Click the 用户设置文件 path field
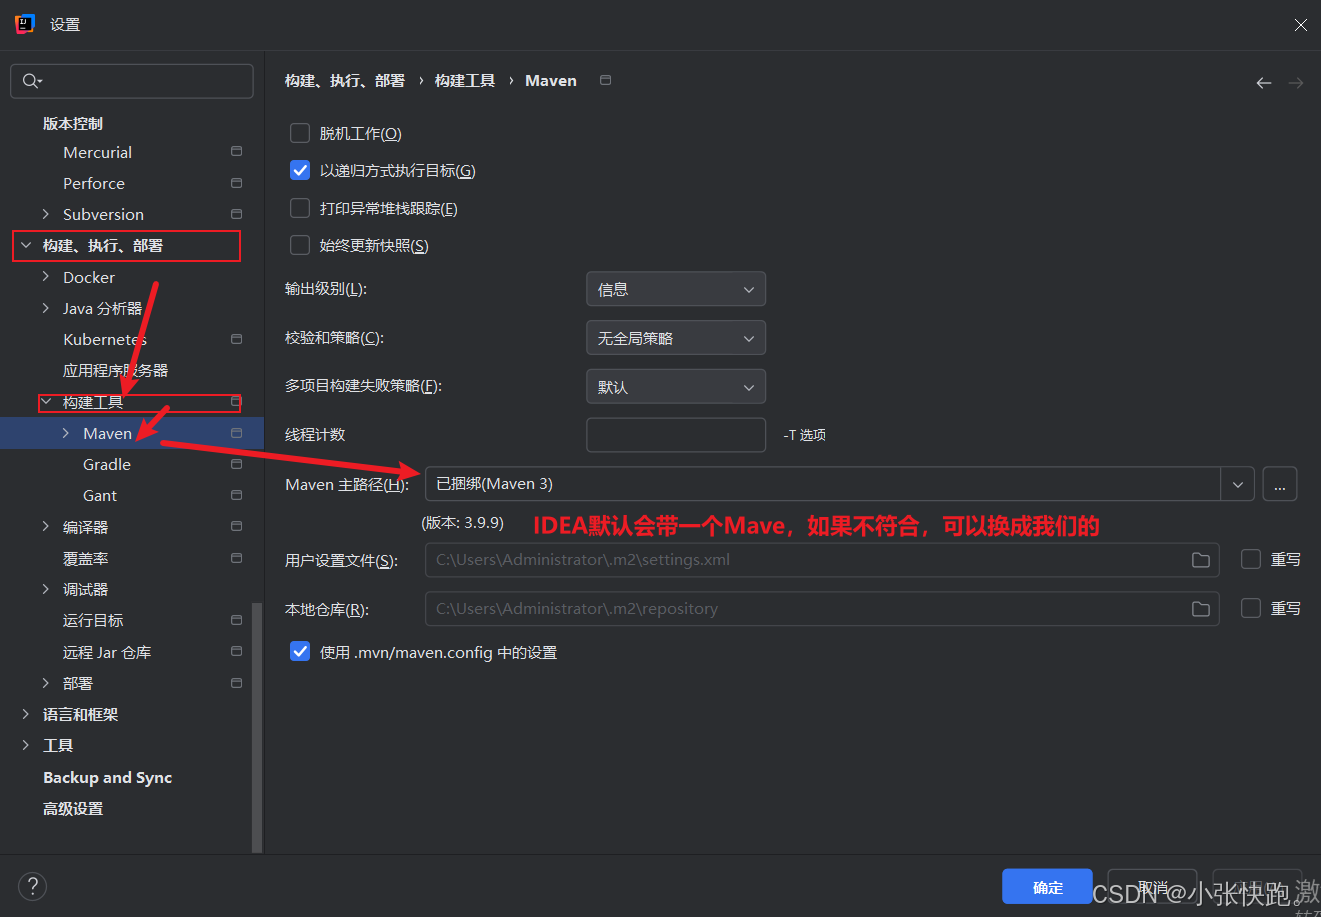The image size is (1321, 917). (x=822, y=560)
